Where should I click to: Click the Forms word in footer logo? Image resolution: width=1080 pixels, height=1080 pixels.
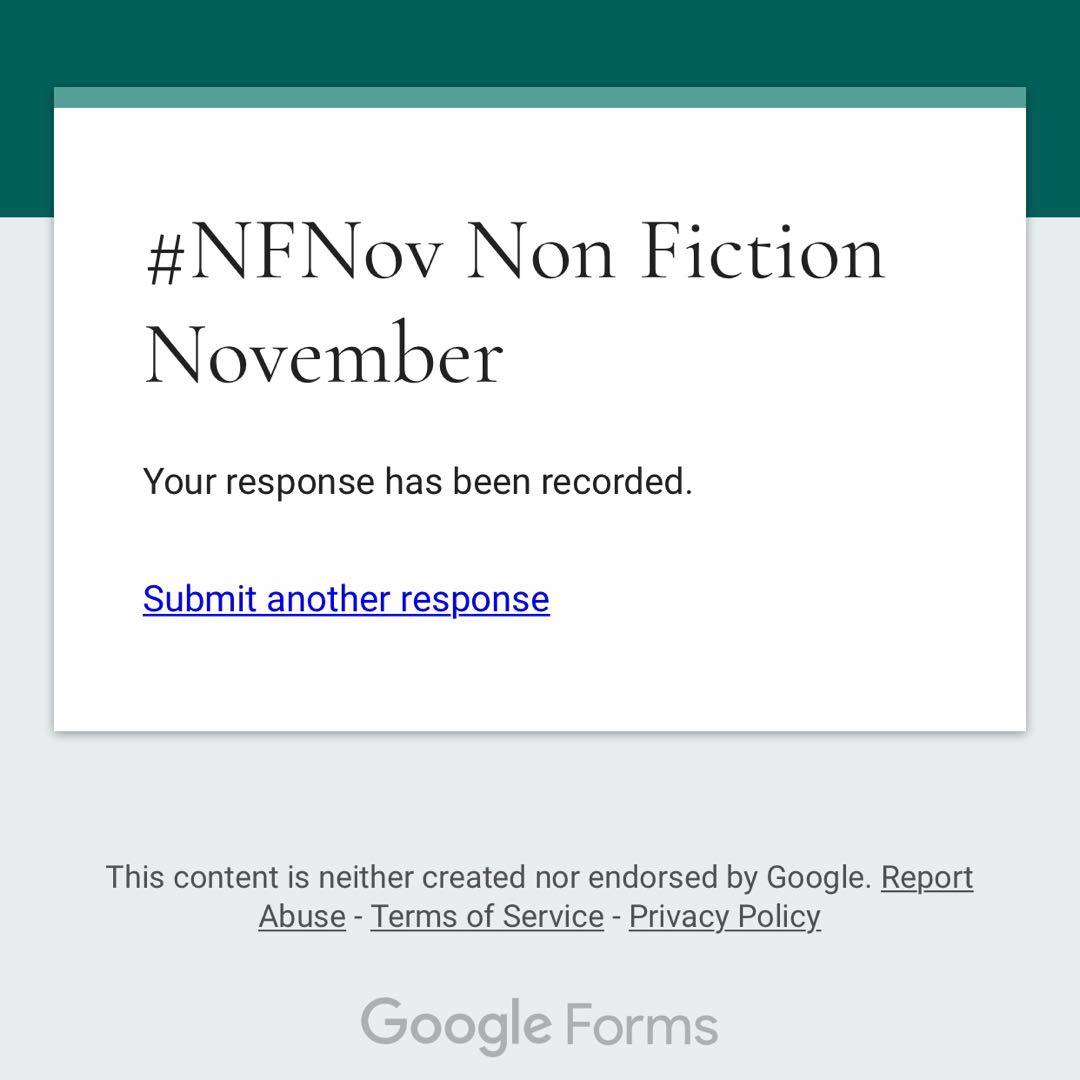[x=641, y=1025]
